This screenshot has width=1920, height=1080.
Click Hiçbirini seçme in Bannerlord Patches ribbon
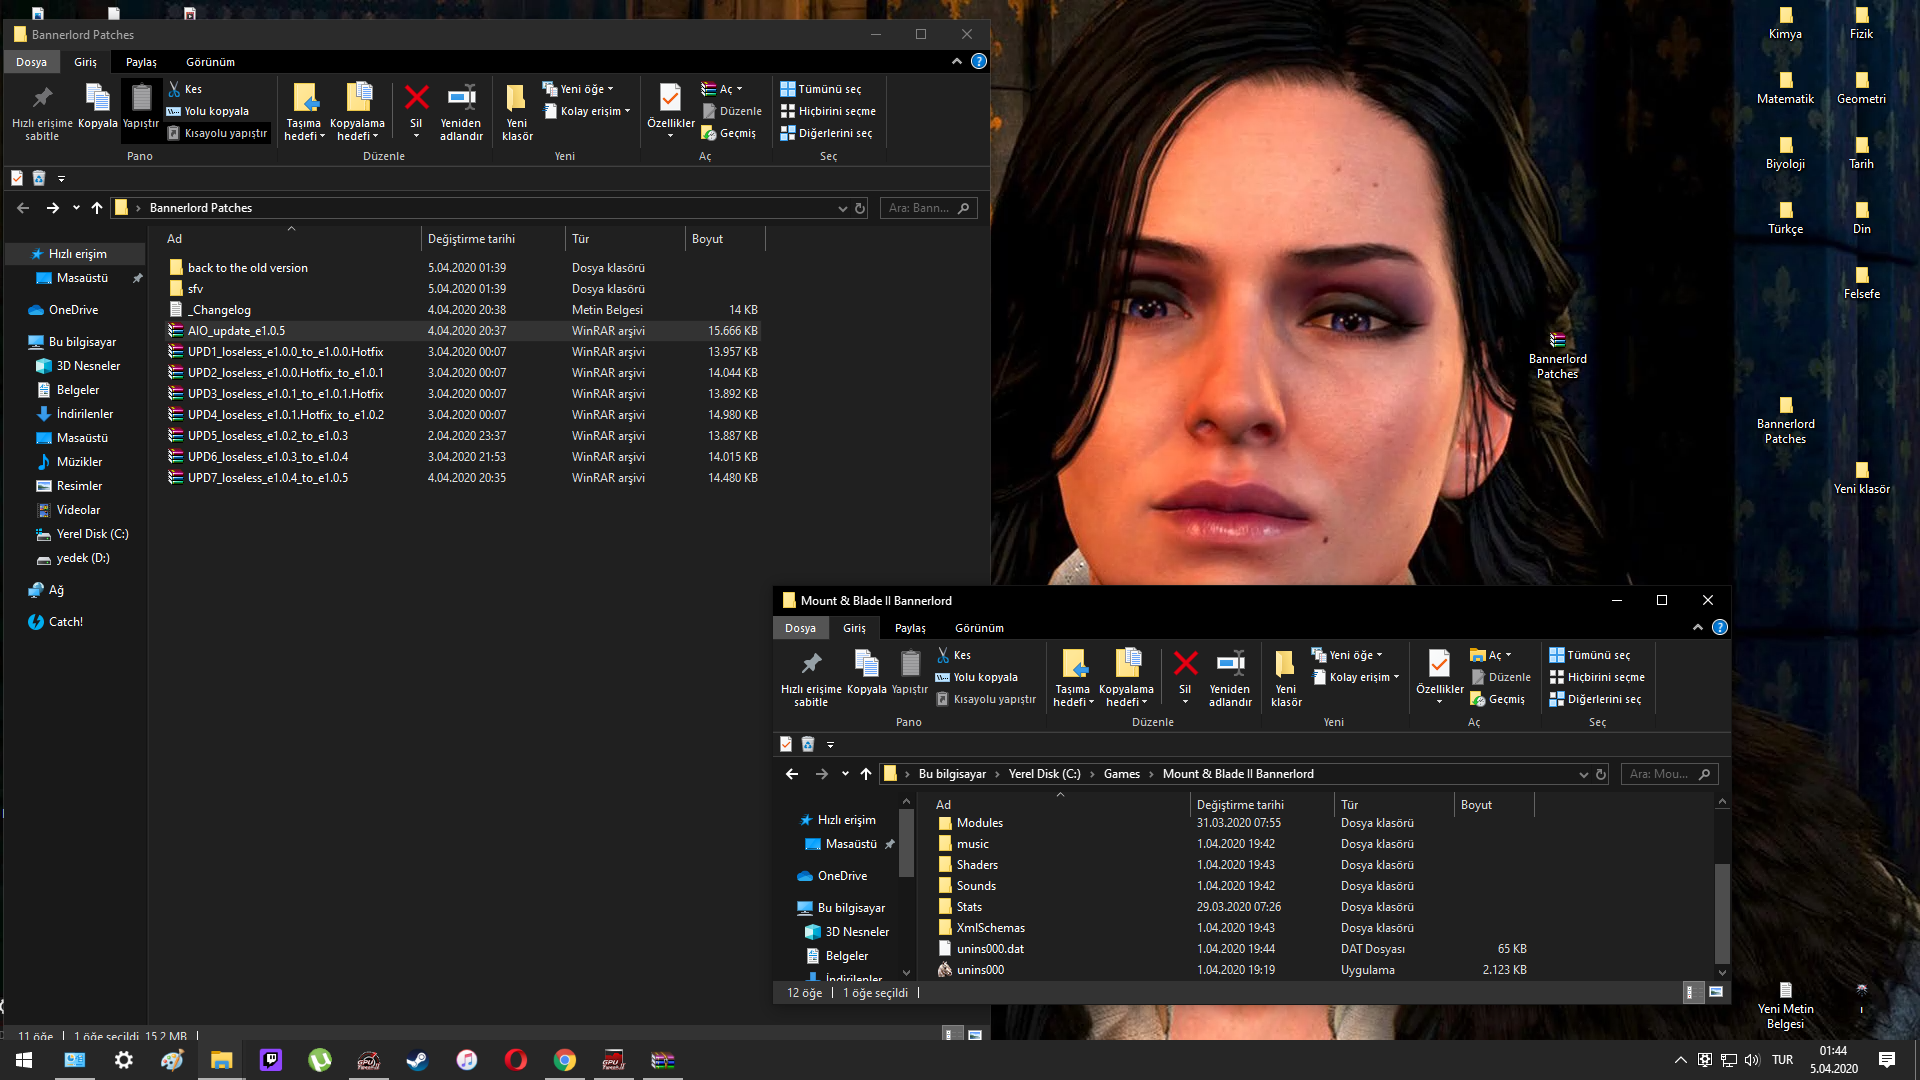[828, 111]
